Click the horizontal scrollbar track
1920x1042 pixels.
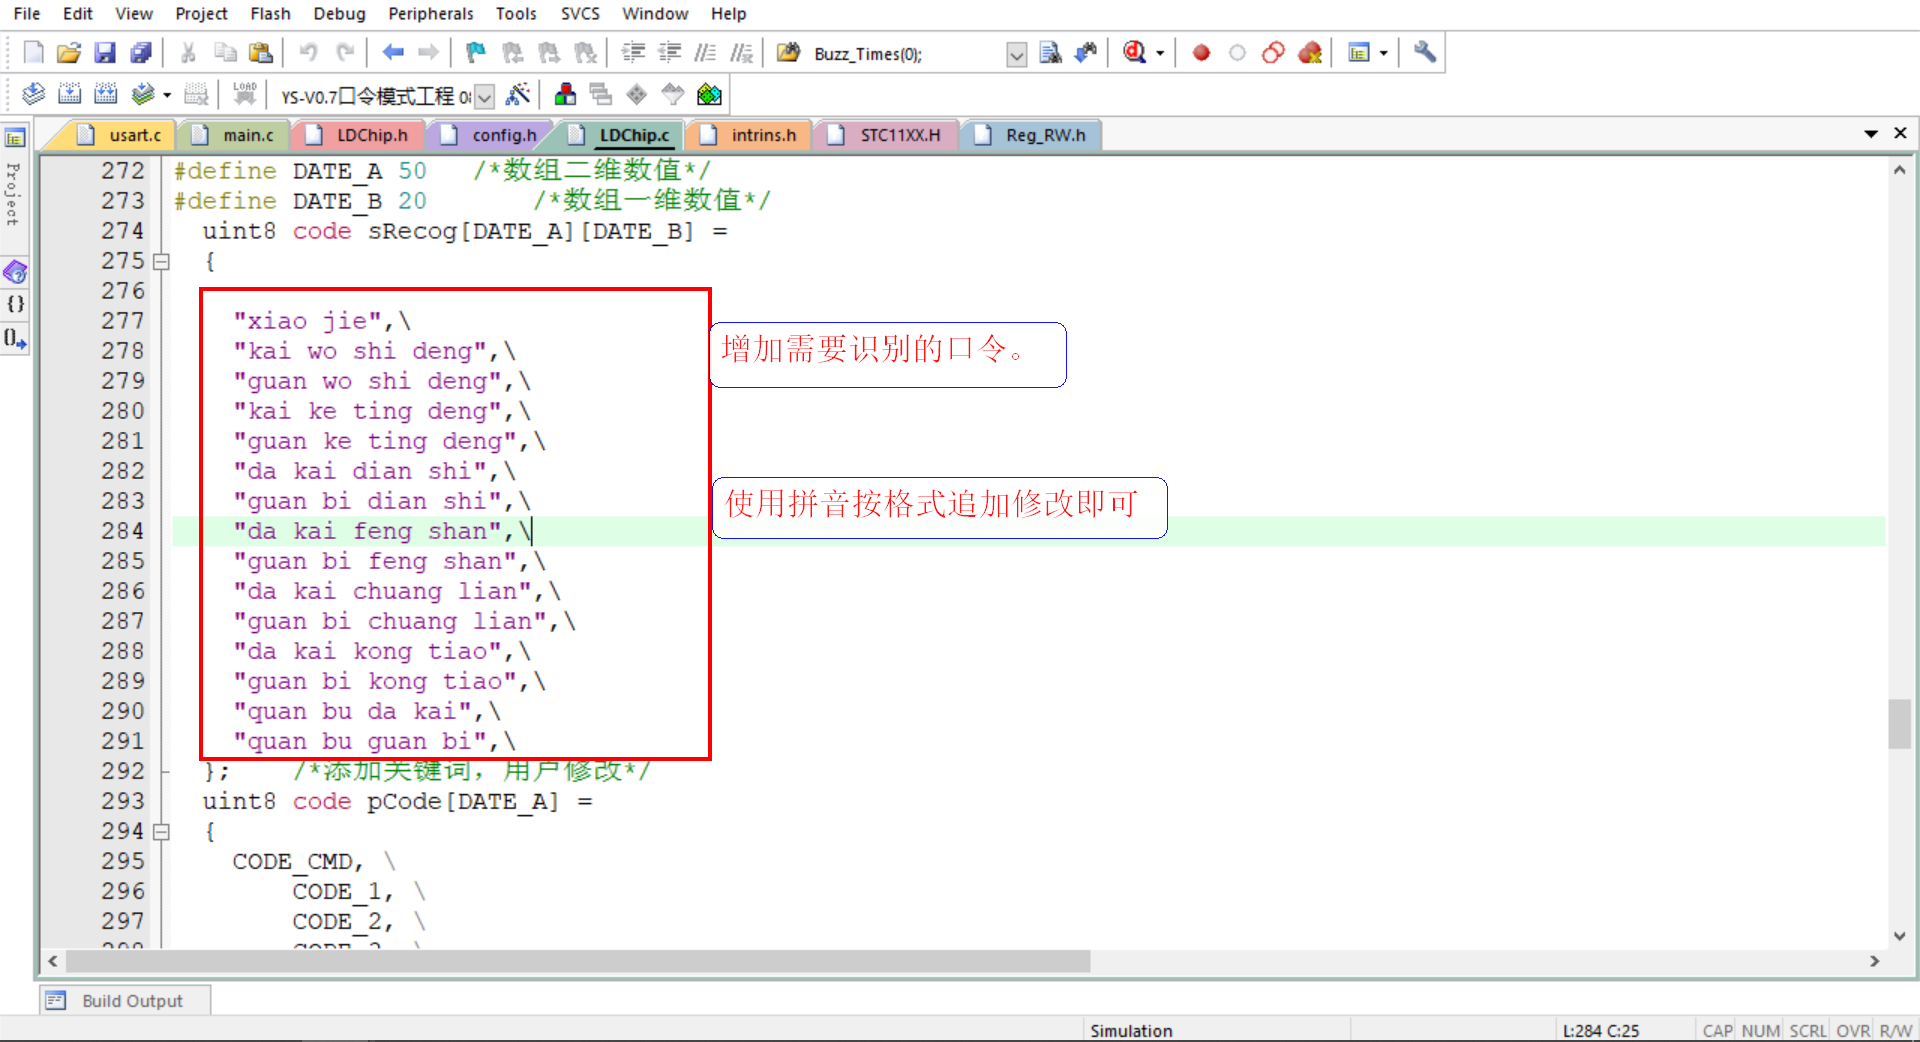[x=1400, y=961]
